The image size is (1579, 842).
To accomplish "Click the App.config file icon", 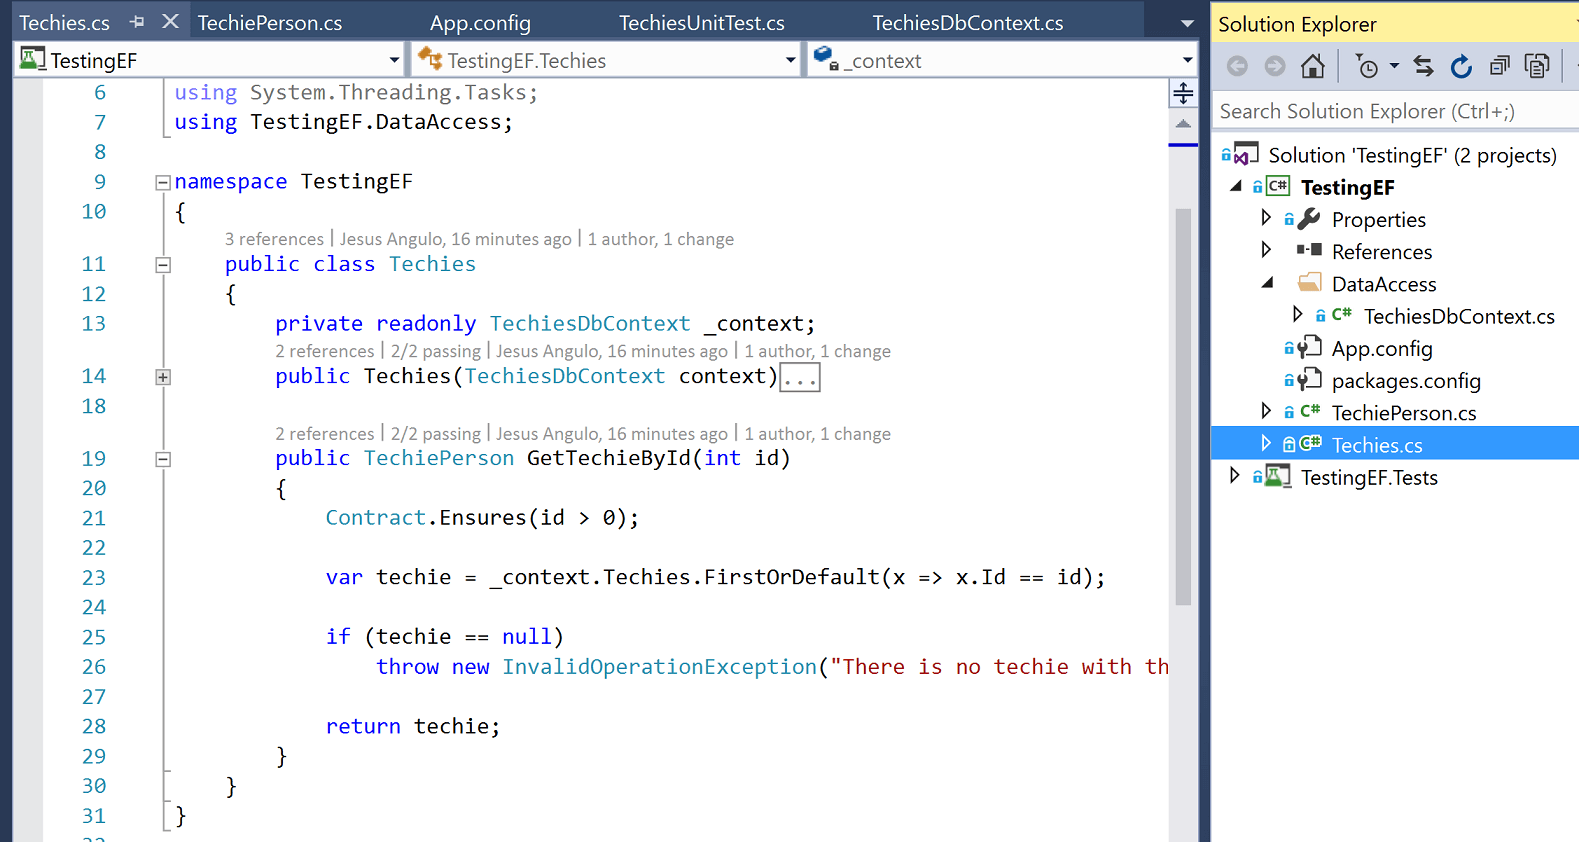I will point(1309,347).
